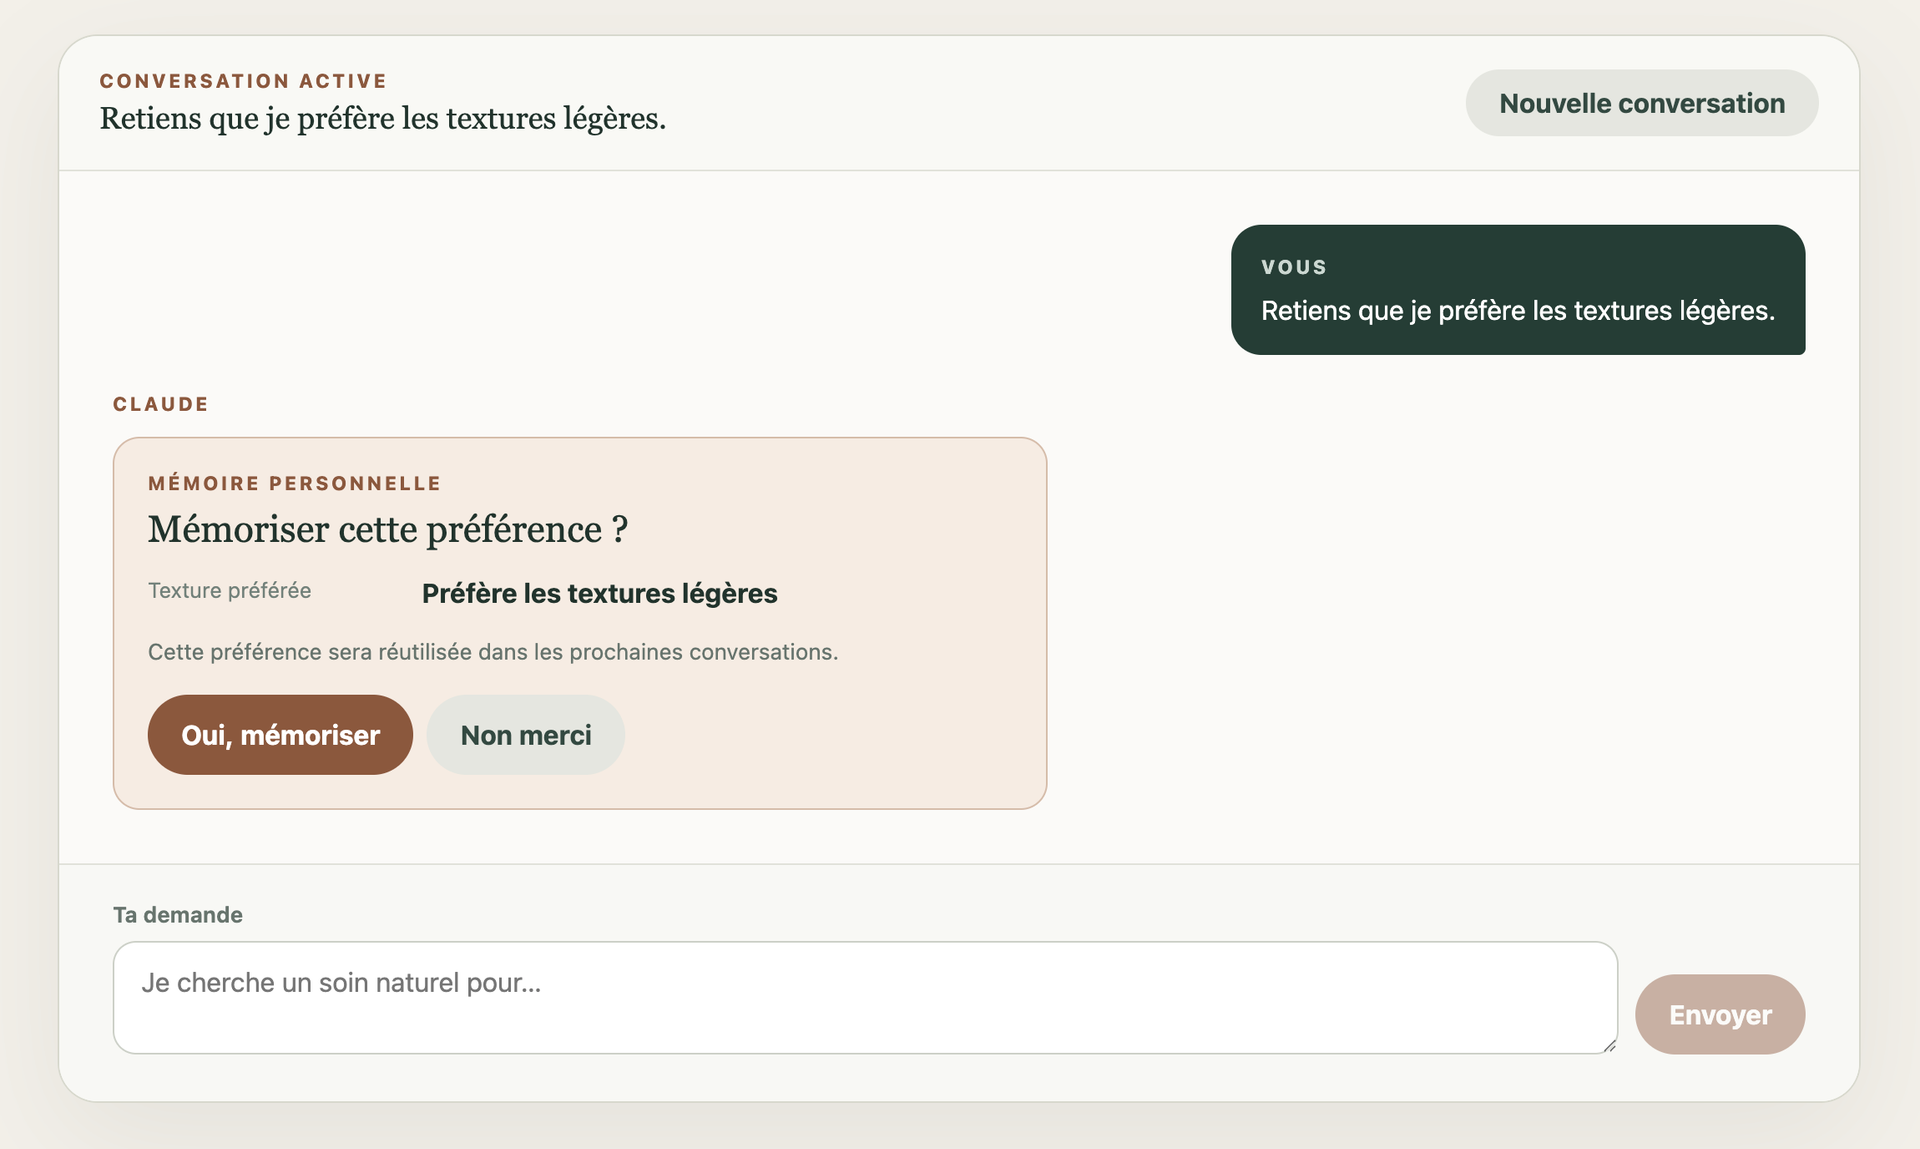Viewport: 1920px width, 1149px height.
Task: Click the Ta demande field label
Action: 178,915
